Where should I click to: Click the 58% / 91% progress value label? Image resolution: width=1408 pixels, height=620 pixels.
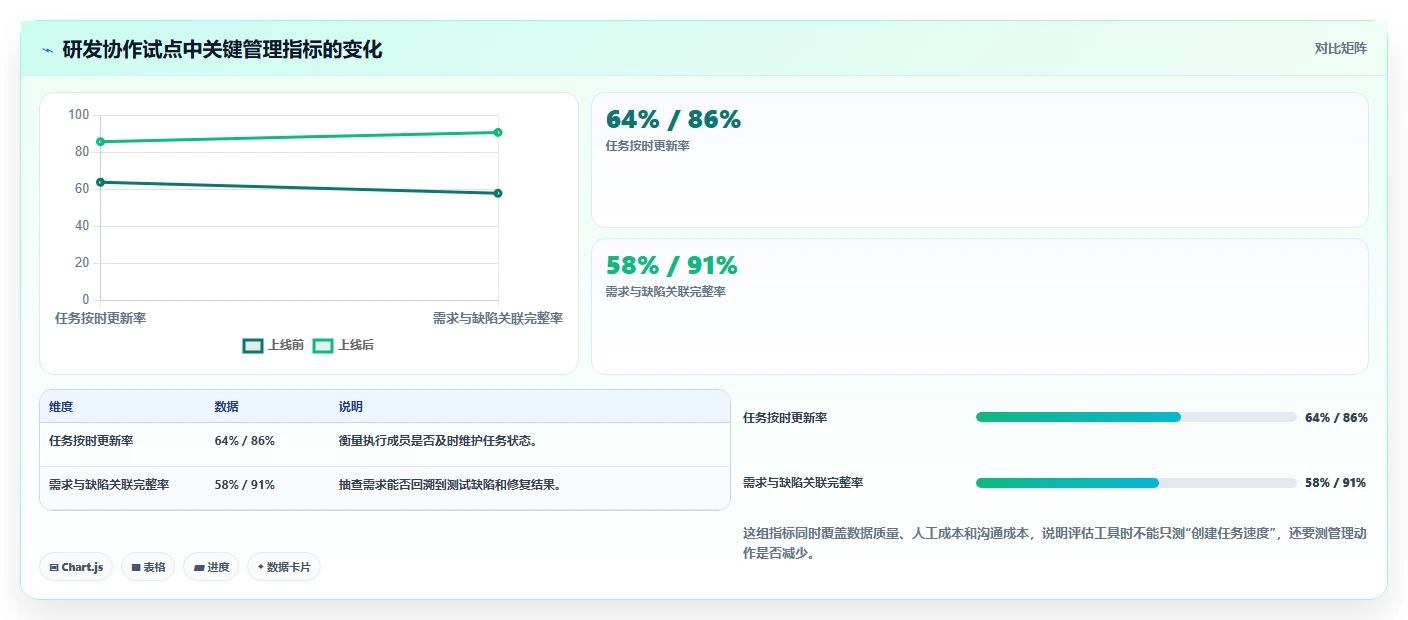(1335, 483)
